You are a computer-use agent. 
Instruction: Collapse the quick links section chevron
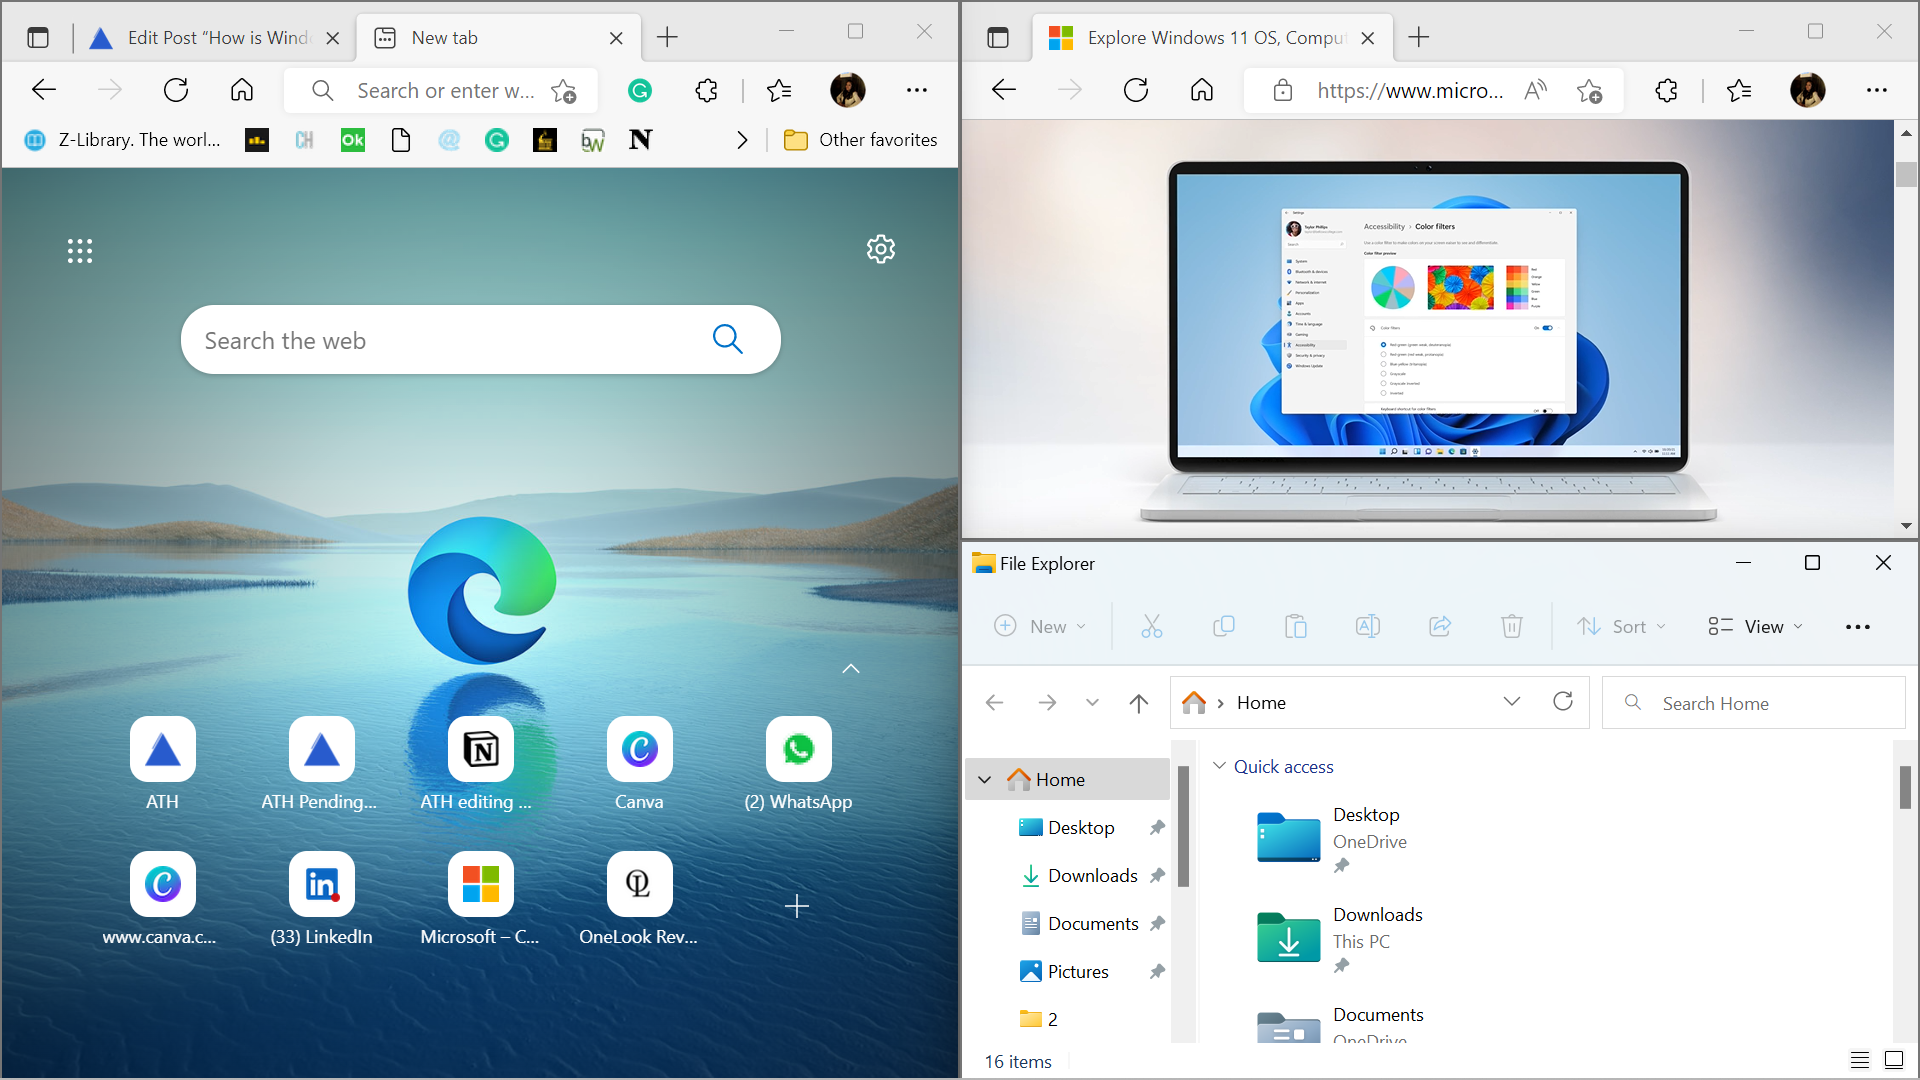(x=851, y=669)
